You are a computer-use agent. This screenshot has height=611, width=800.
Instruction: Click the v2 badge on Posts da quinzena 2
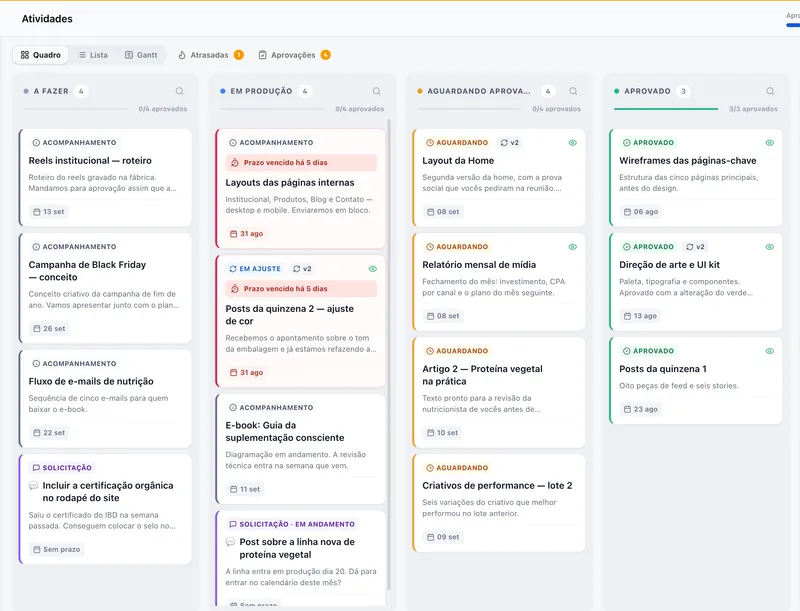pos(302,269)
